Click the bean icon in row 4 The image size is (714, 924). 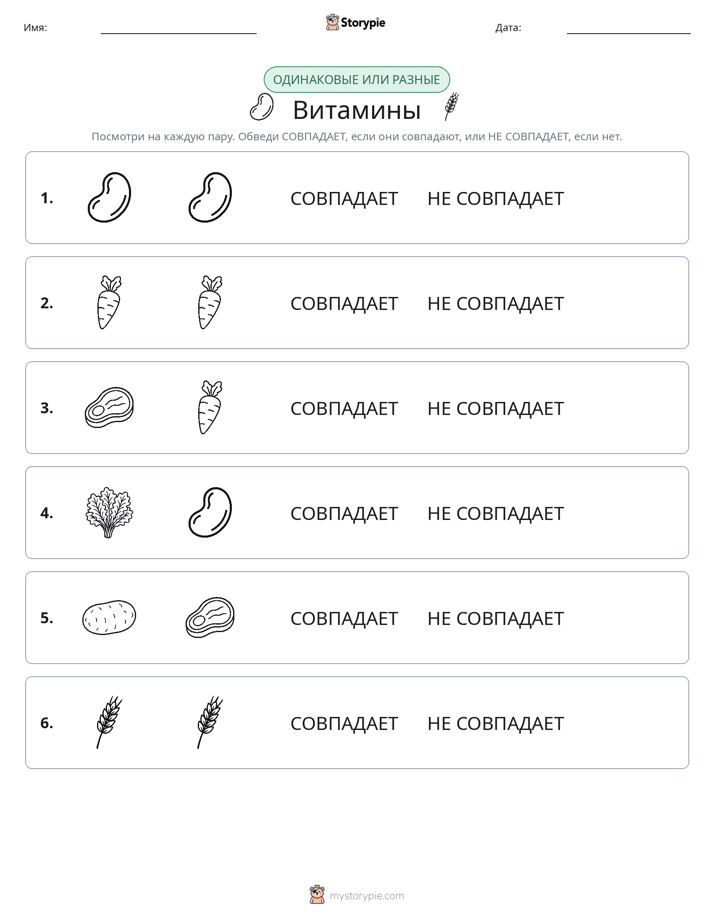coord(210,512)
